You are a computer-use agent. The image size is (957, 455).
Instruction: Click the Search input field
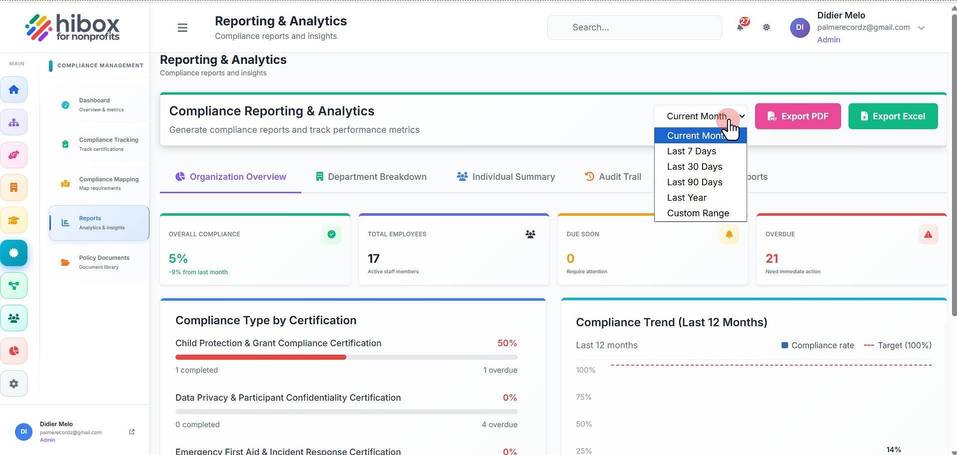[x=634, y=27]
